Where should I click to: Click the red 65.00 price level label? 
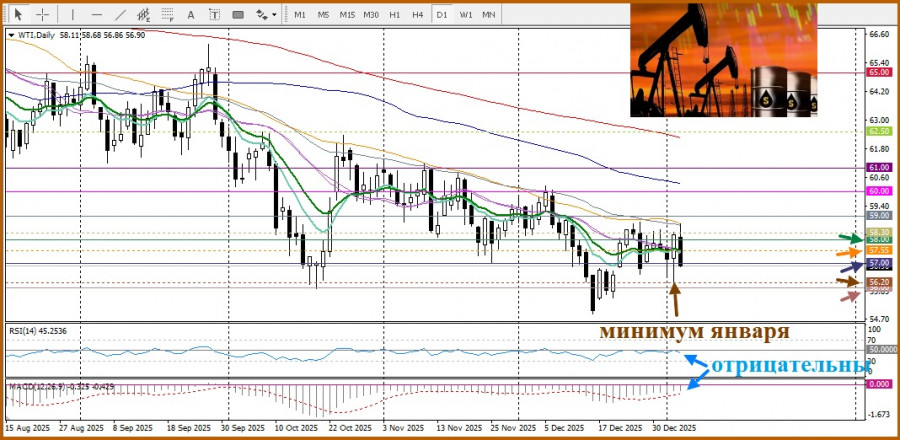(x=879, y=72)
